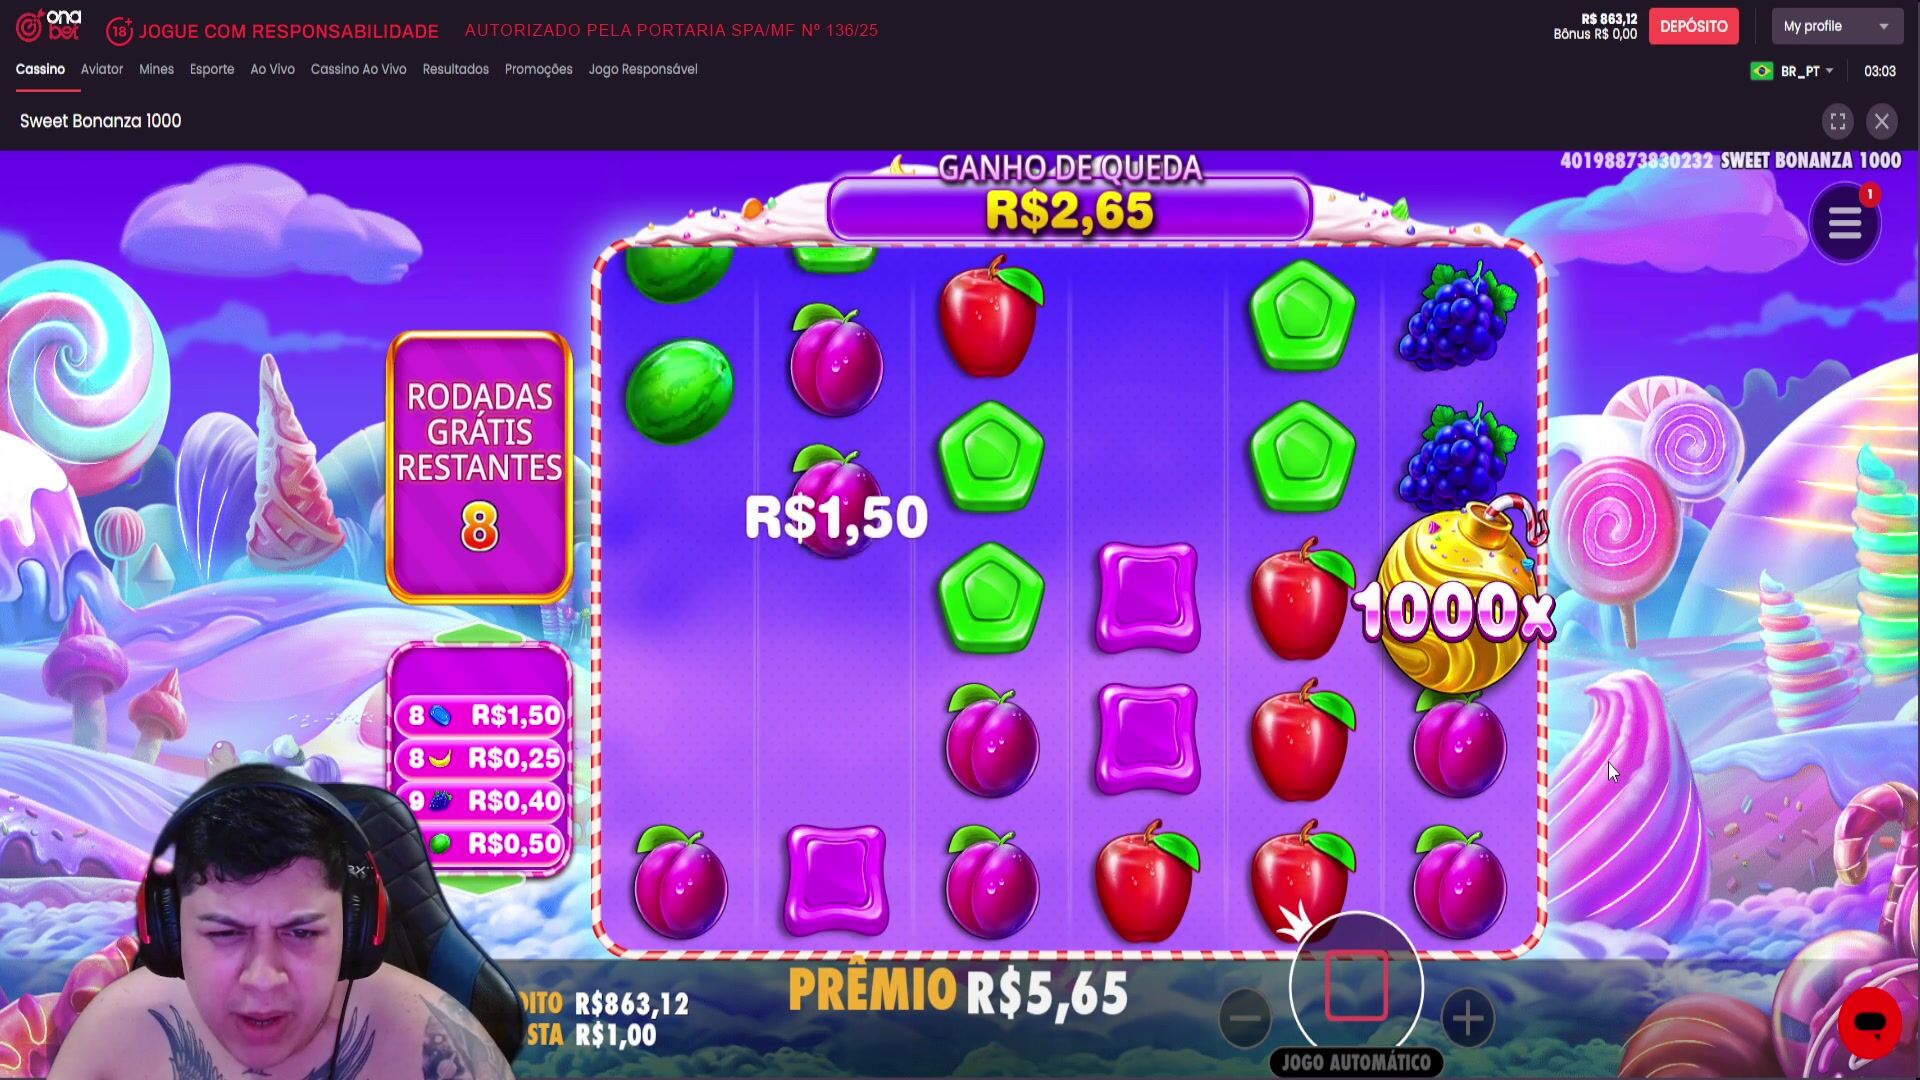Open the BR_PT language selector

(x=1806, y=71)
